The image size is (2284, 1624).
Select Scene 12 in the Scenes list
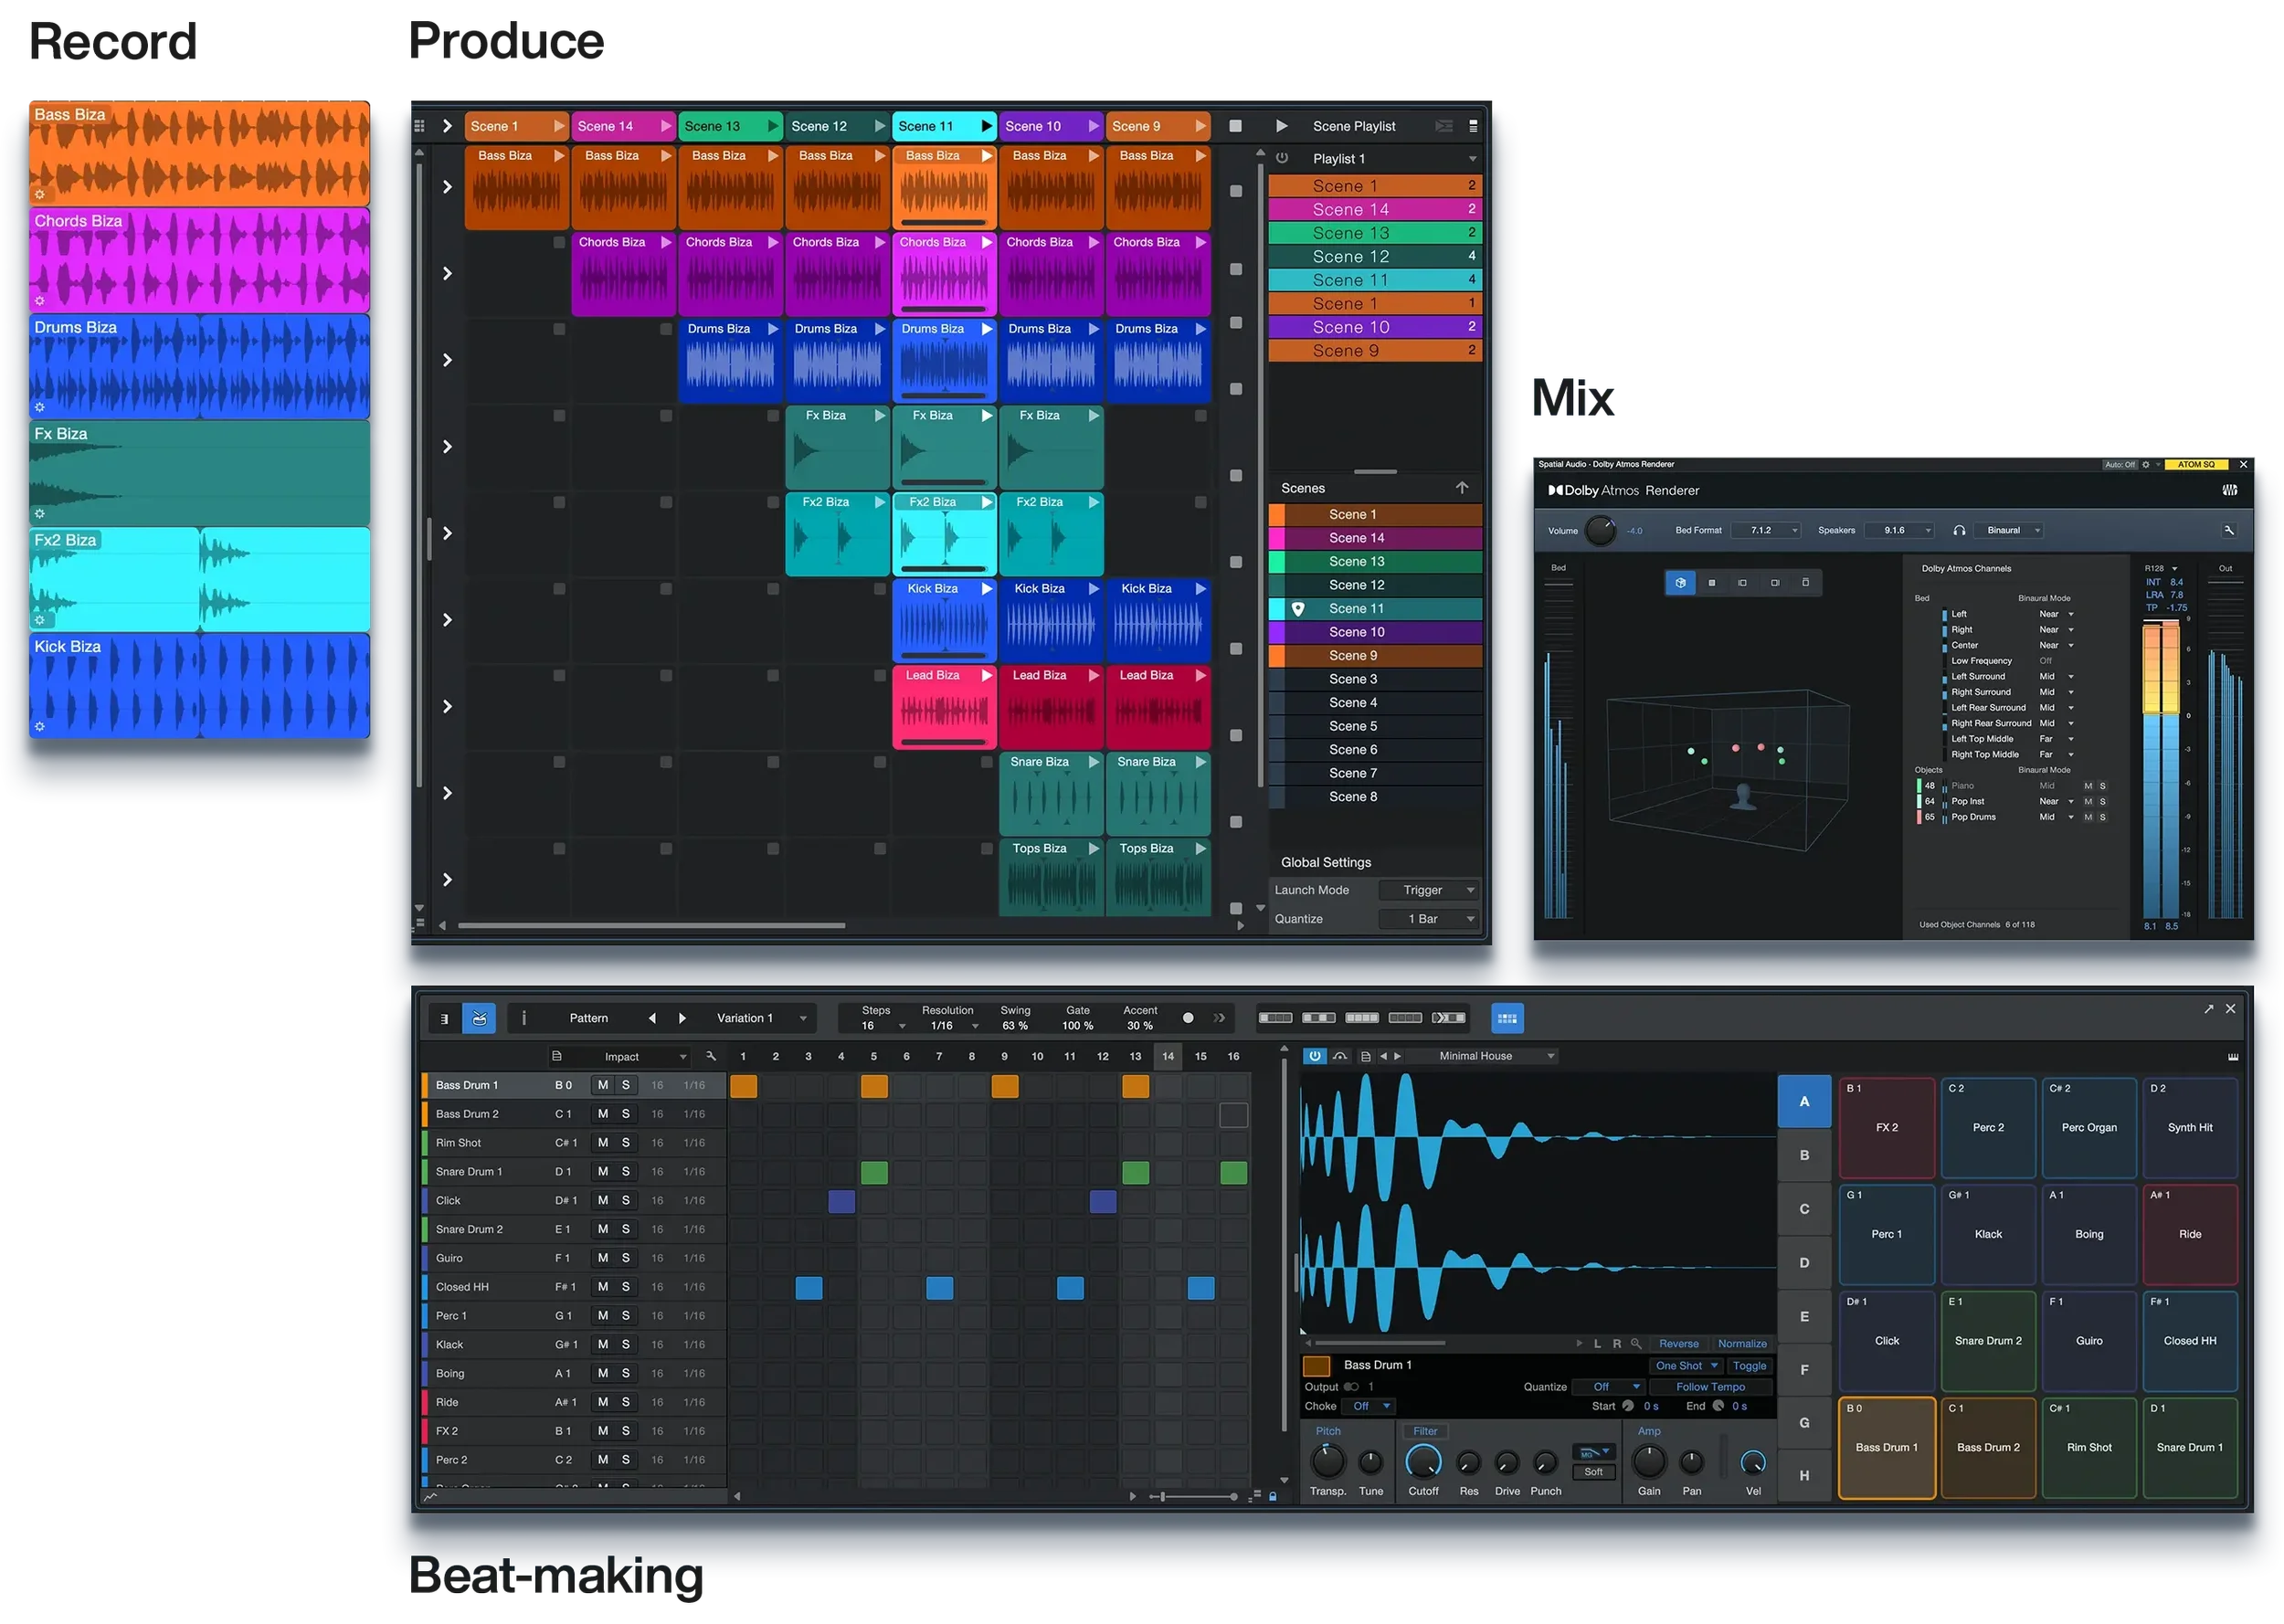point(1356,585)
